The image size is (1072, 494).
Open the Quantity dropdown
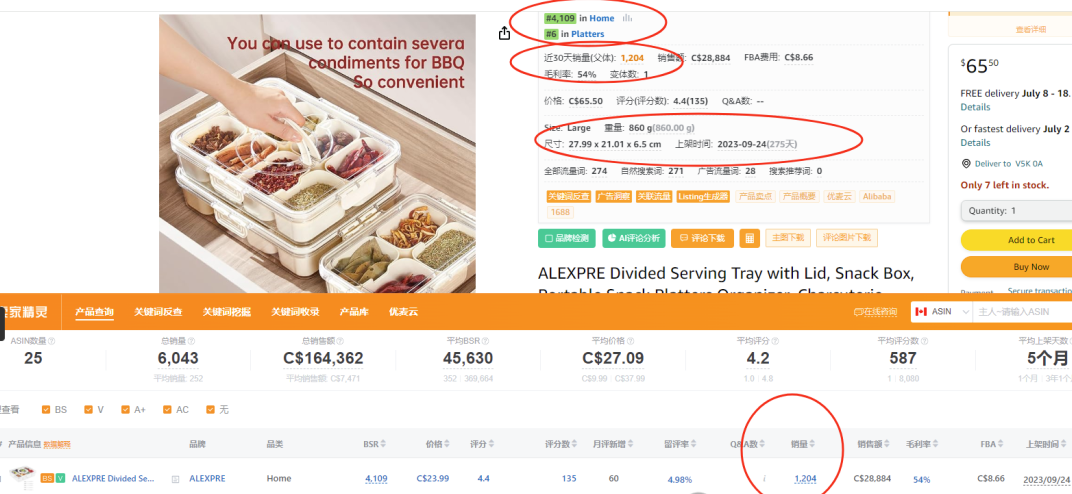point(1017,210)
